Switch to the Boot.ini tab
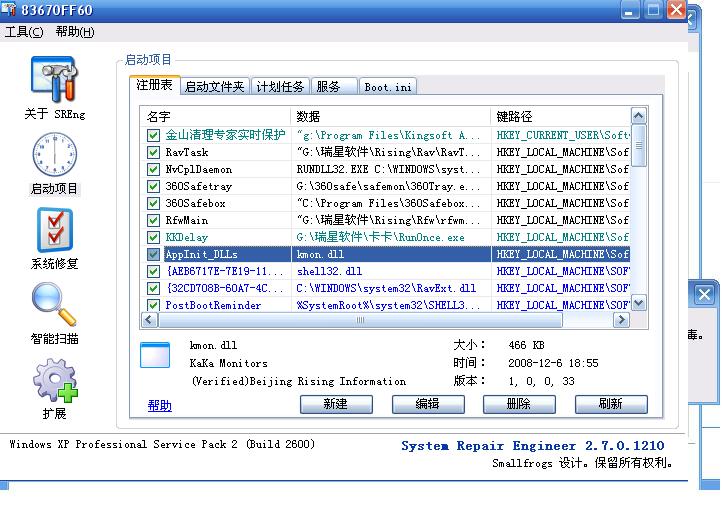 click(x=387, y=87)
